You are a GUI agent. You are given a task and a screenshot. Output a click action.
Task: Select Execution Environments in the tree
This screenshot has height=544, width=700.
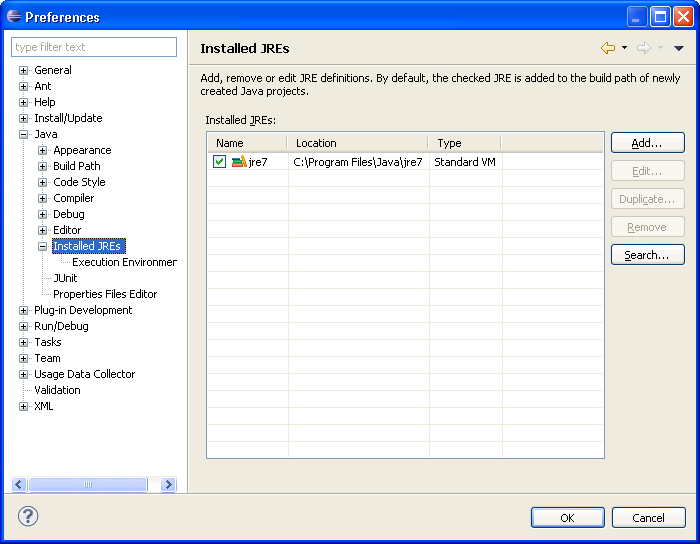pyautogui.click(x=124, y=262)
